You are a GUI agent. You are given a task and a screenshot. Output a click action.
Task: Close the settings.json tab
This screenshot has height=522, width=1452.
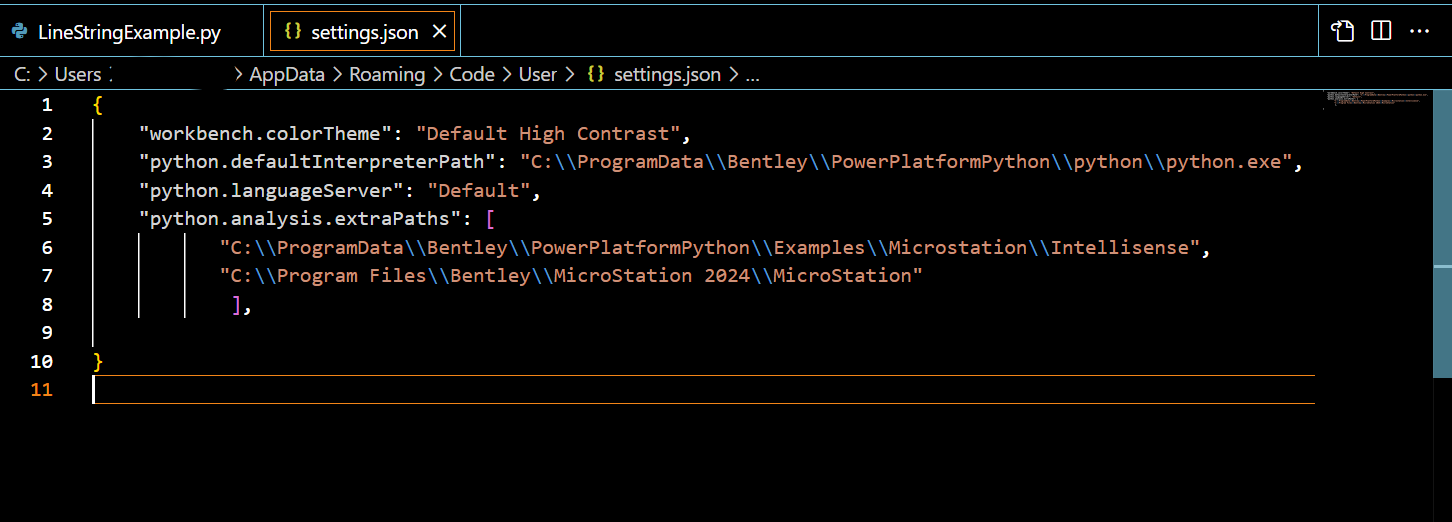(439, 32)
